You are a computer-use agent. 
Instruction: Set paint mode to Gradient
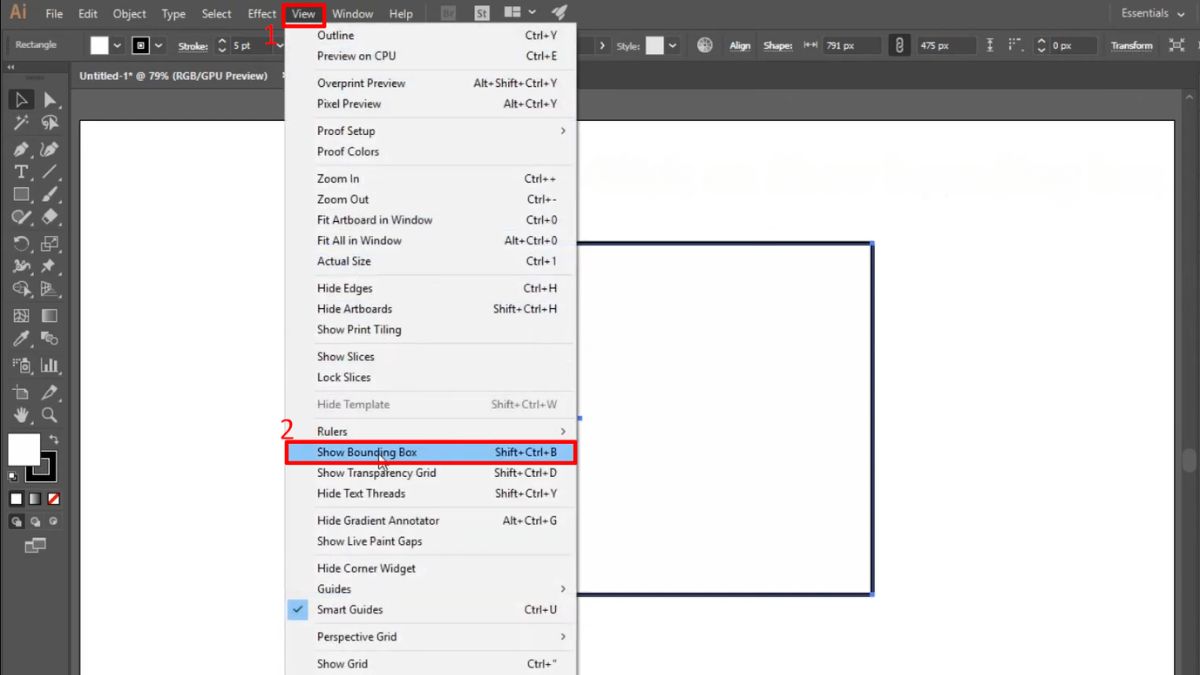pyautogui.click(x=35, y=498)
